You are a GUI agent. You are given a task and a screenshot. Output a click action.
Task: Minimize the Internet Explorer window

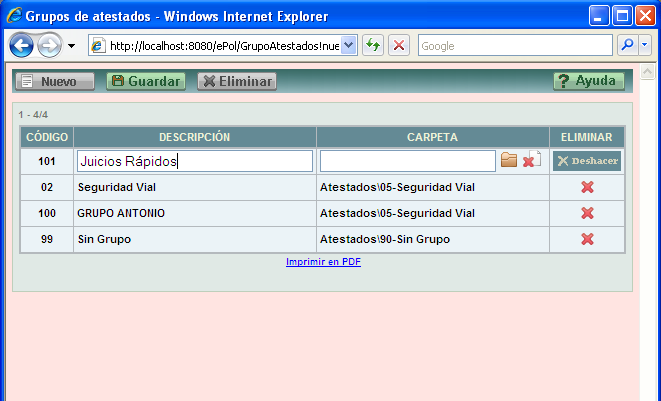coord(599,16)
